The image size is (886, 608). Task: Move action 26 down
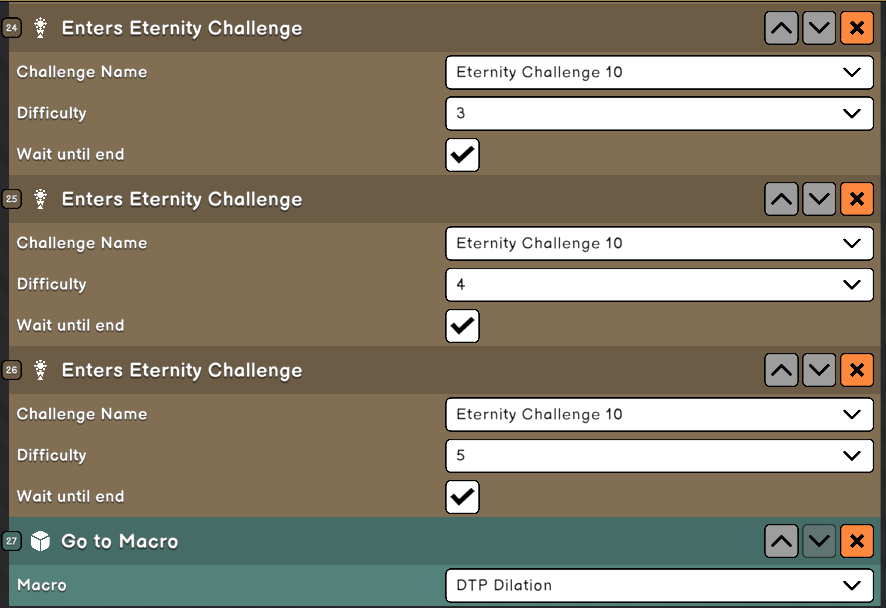coord(819,371)
